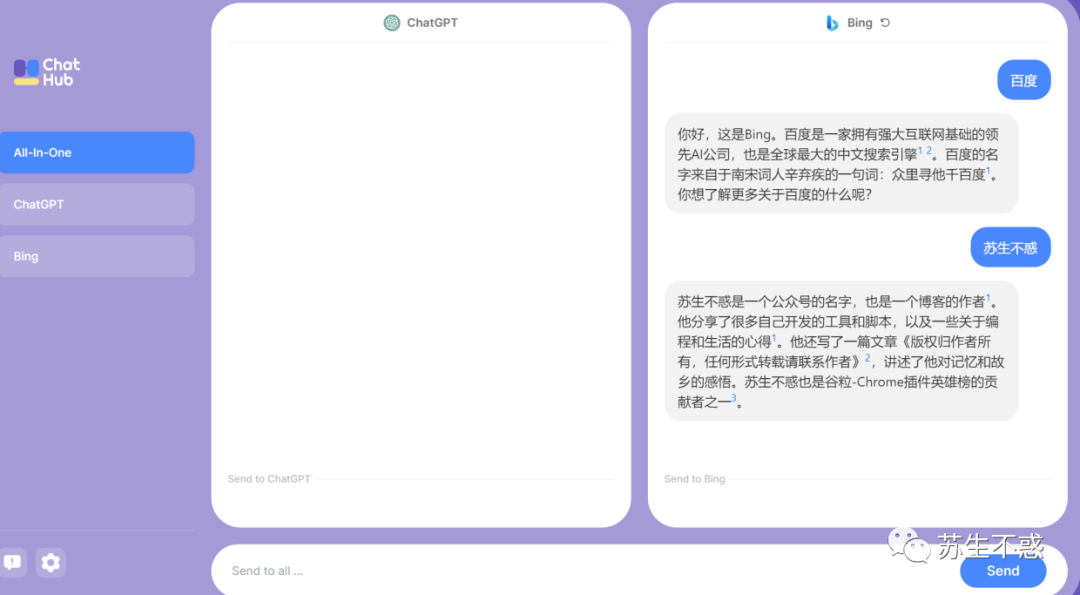
Task: Click the Send button
Action: (x=1003, y=571)
